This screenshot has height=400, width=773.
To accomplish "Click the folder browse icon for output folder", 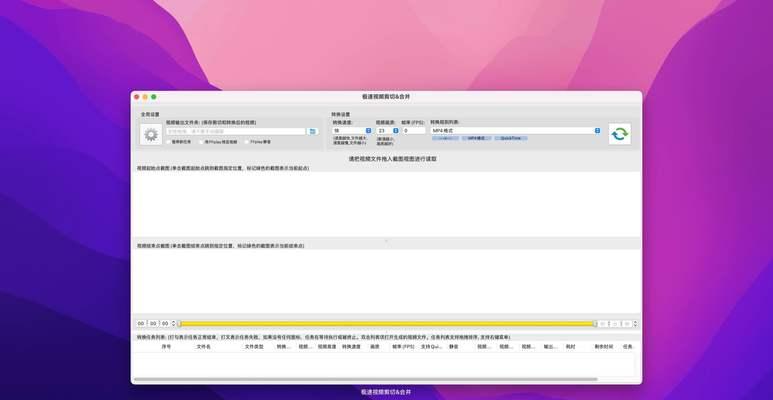I will pyautogui.click(x=313, y=131).
